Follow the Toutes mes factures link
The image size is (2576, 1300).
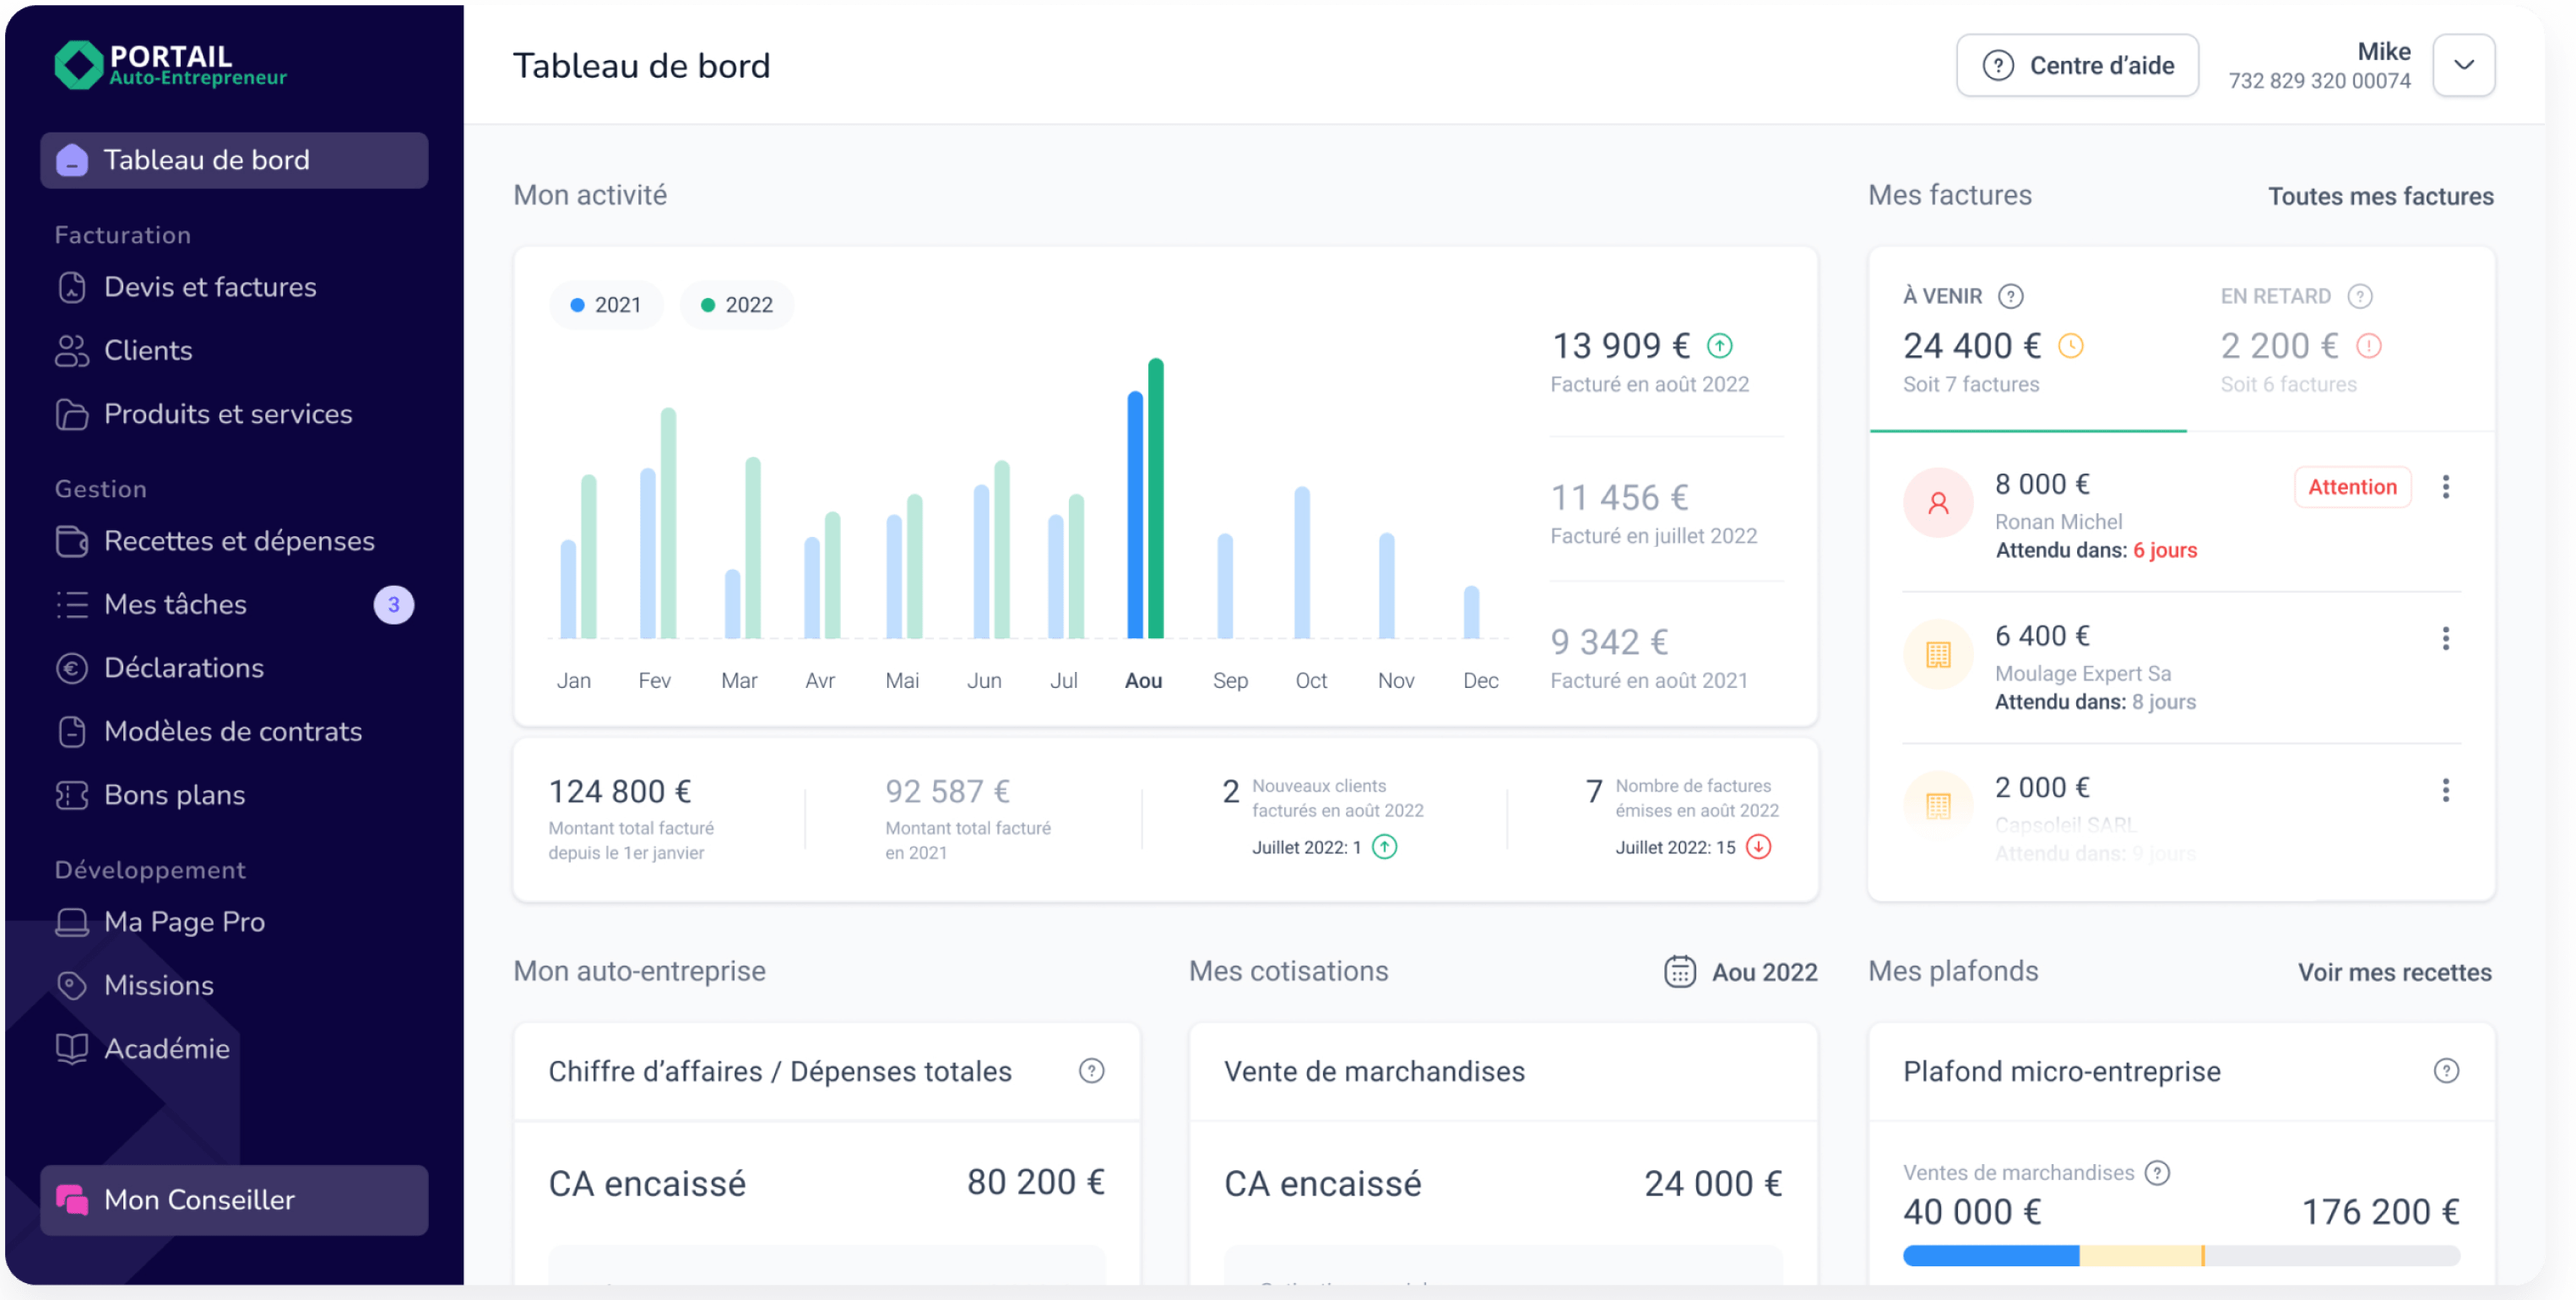(x=2380, y=196)
